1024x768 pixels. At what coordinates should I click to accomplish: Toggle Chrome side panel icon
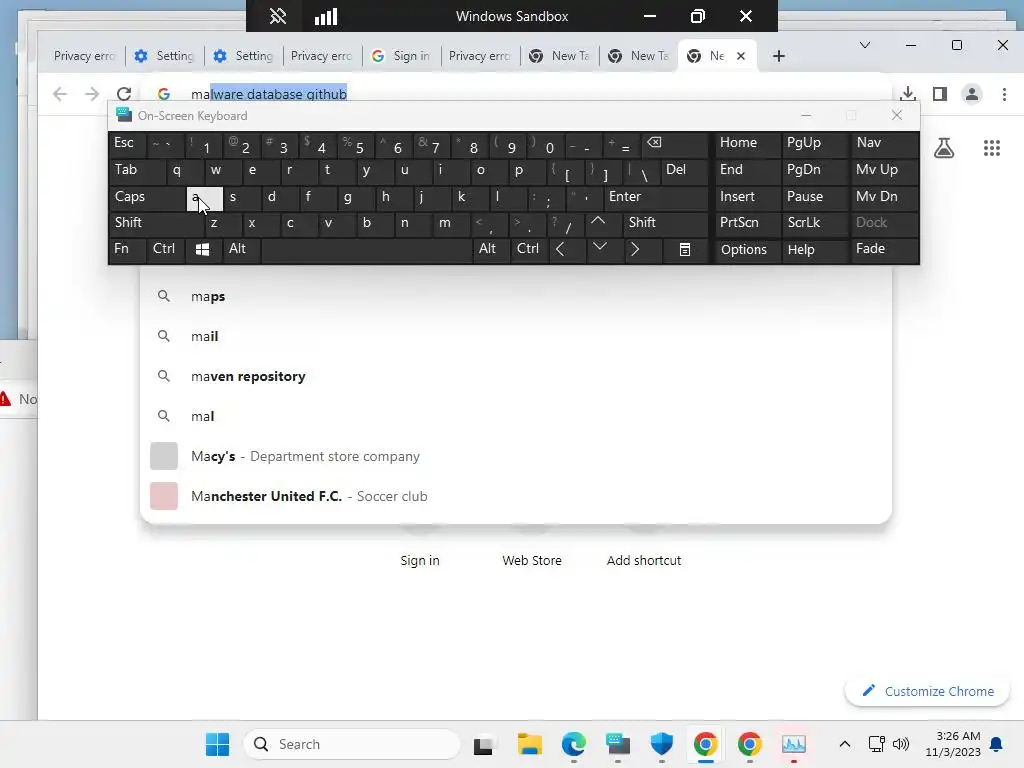point(940,94)
